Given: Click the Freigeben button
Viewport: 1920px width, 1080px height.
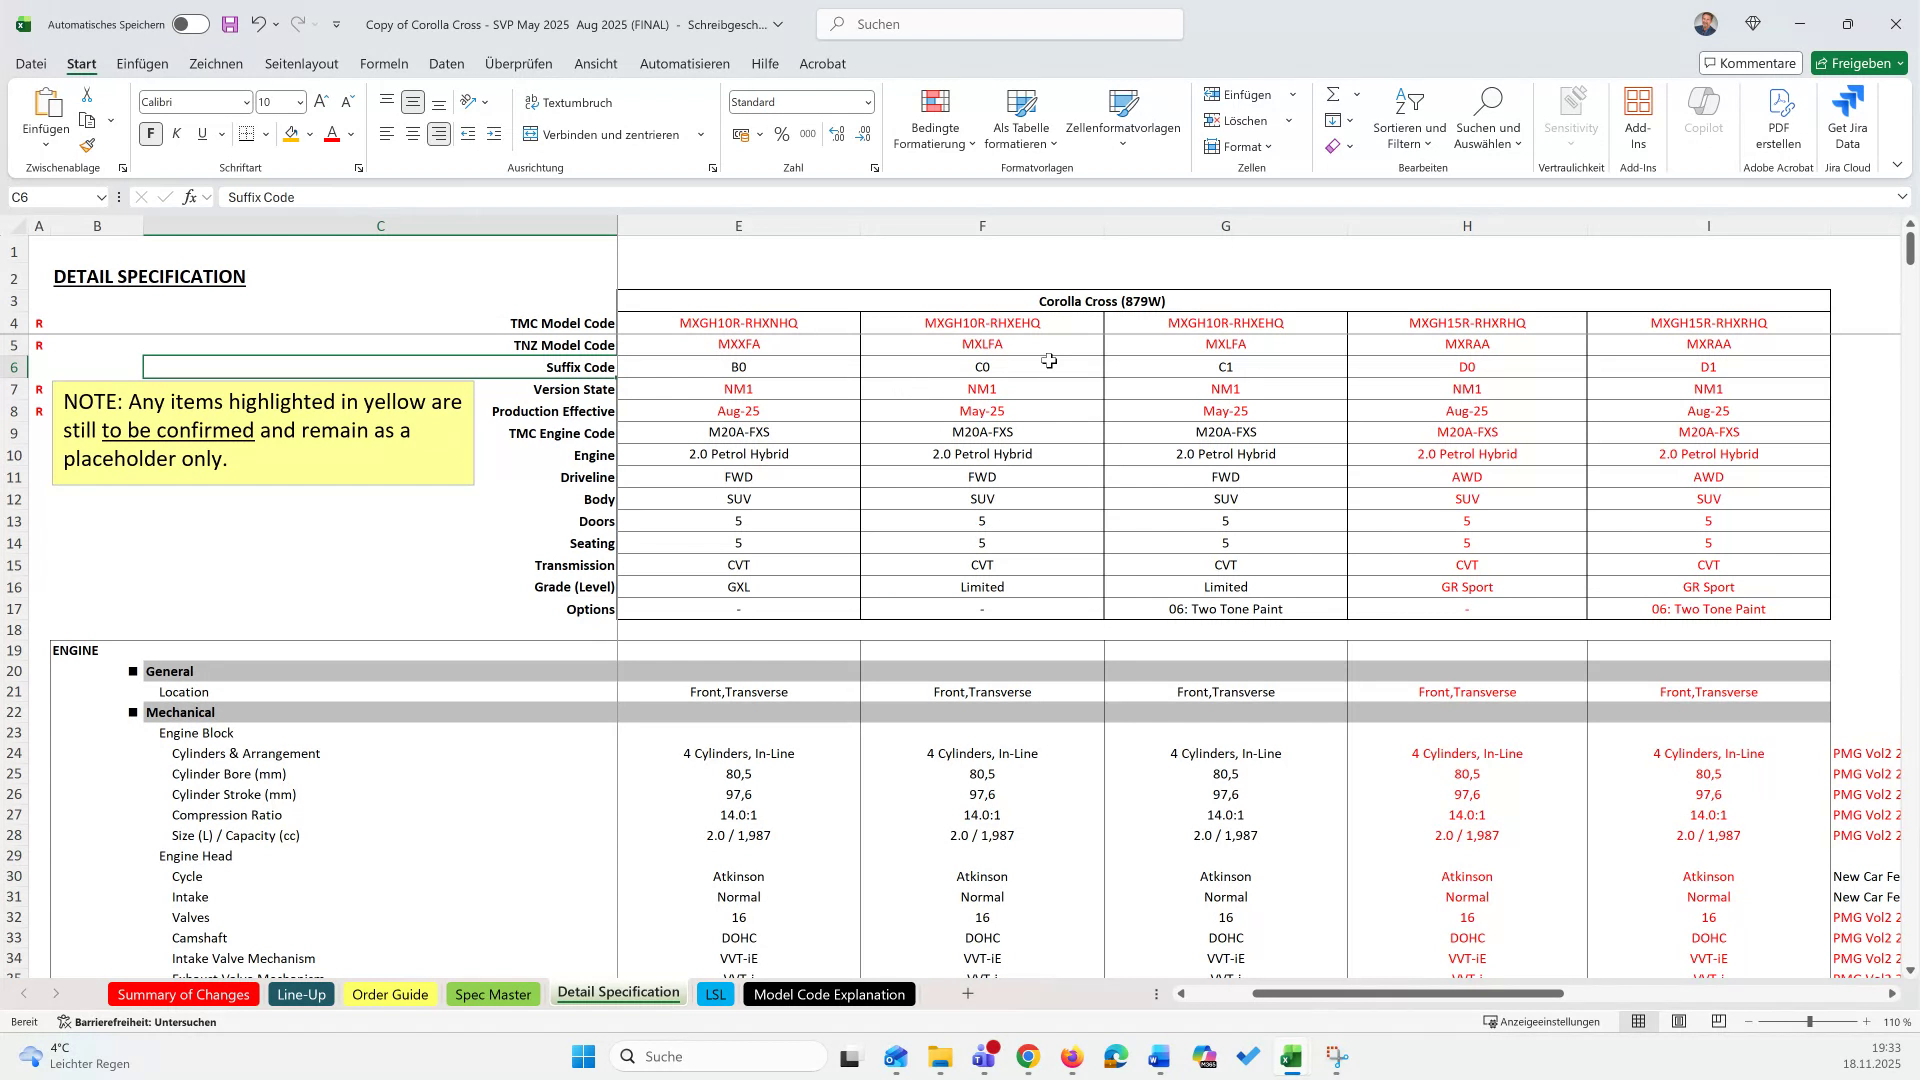Looking at the screenshot, I should point(1858,62).
